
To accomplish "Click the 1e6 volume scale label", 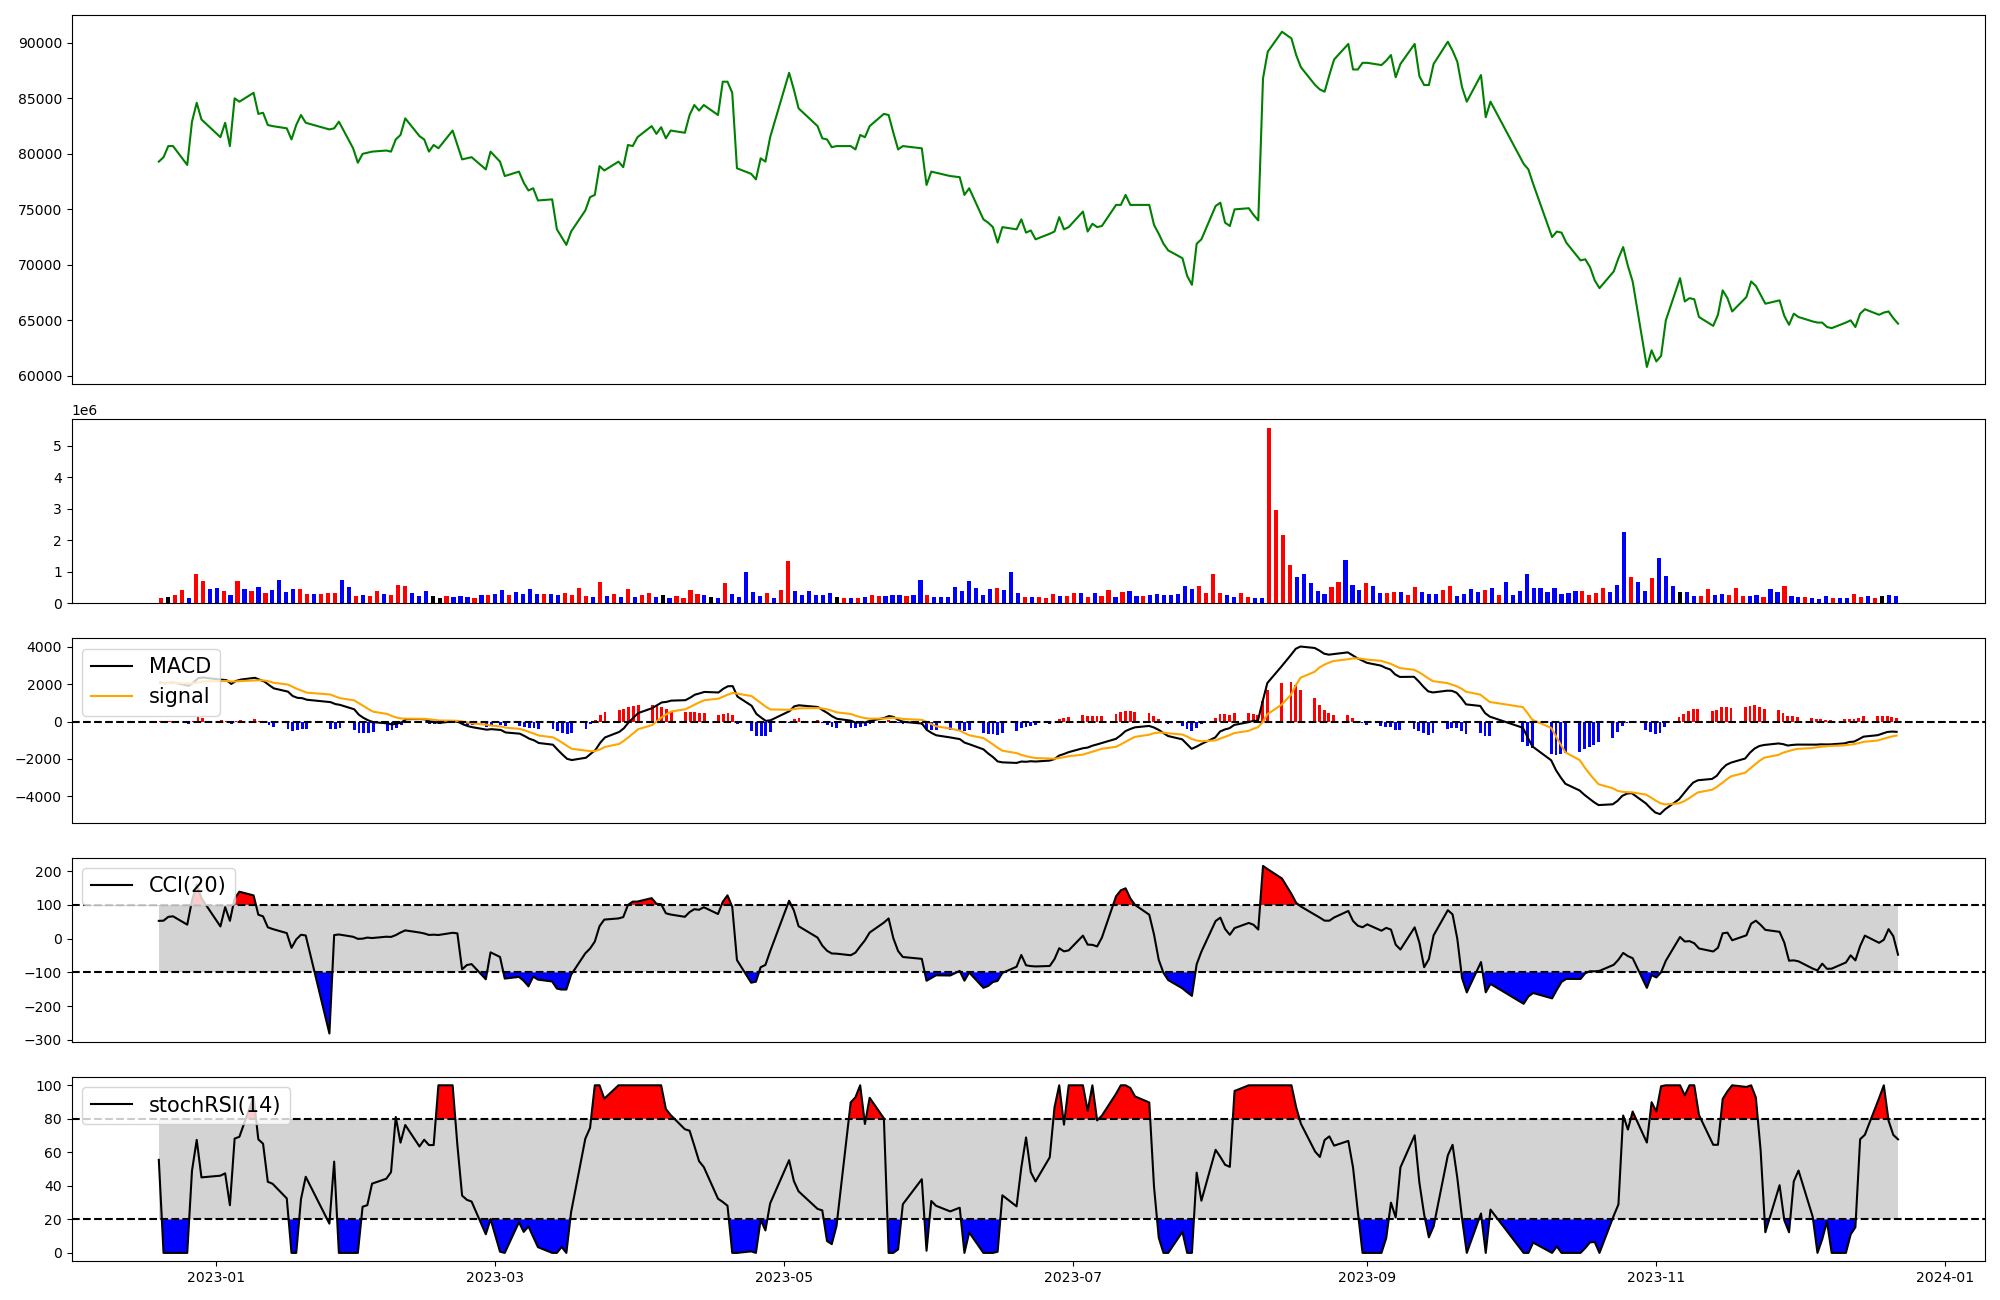I will point(84,410).
